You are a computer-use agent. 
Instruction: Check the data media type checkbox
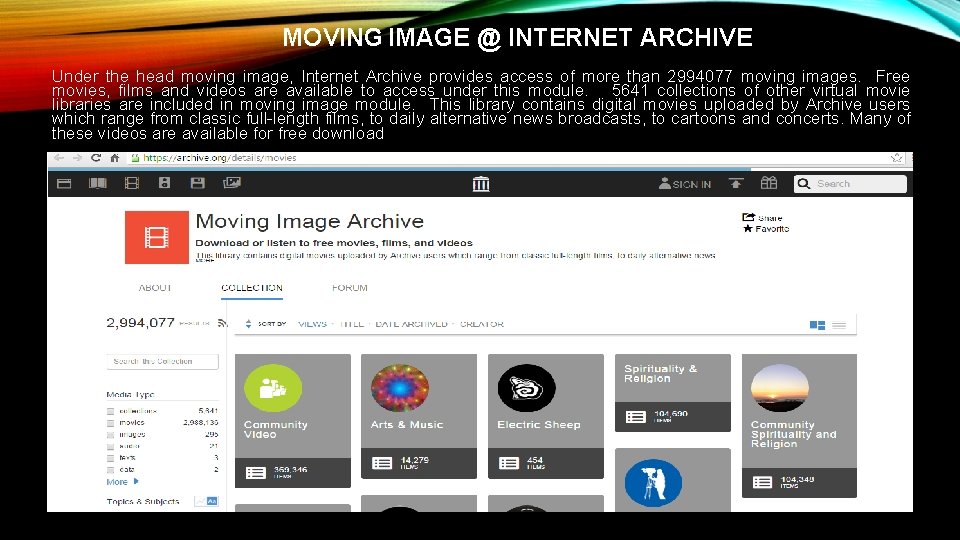(110, 470)
